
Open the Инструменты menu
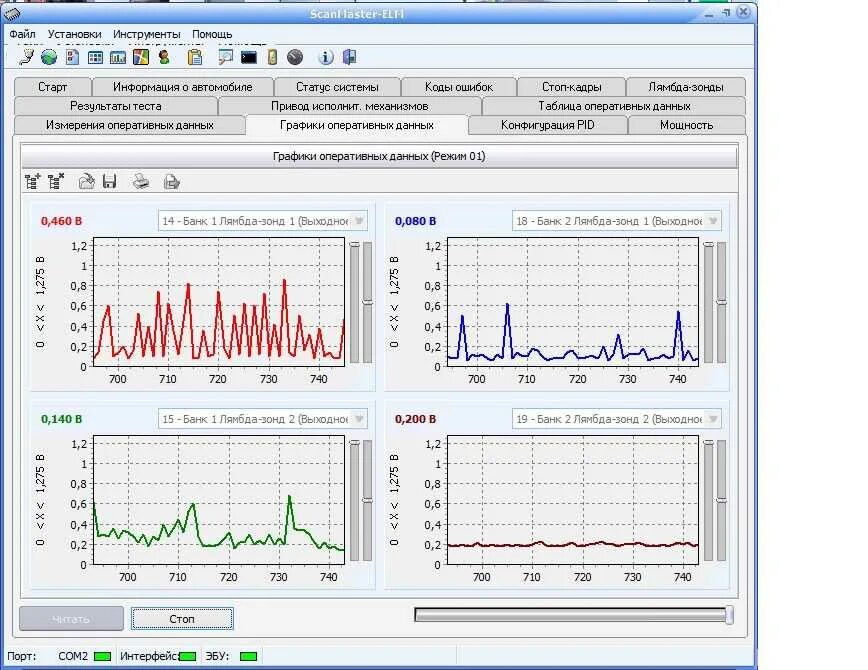click(x=147, y=34)
